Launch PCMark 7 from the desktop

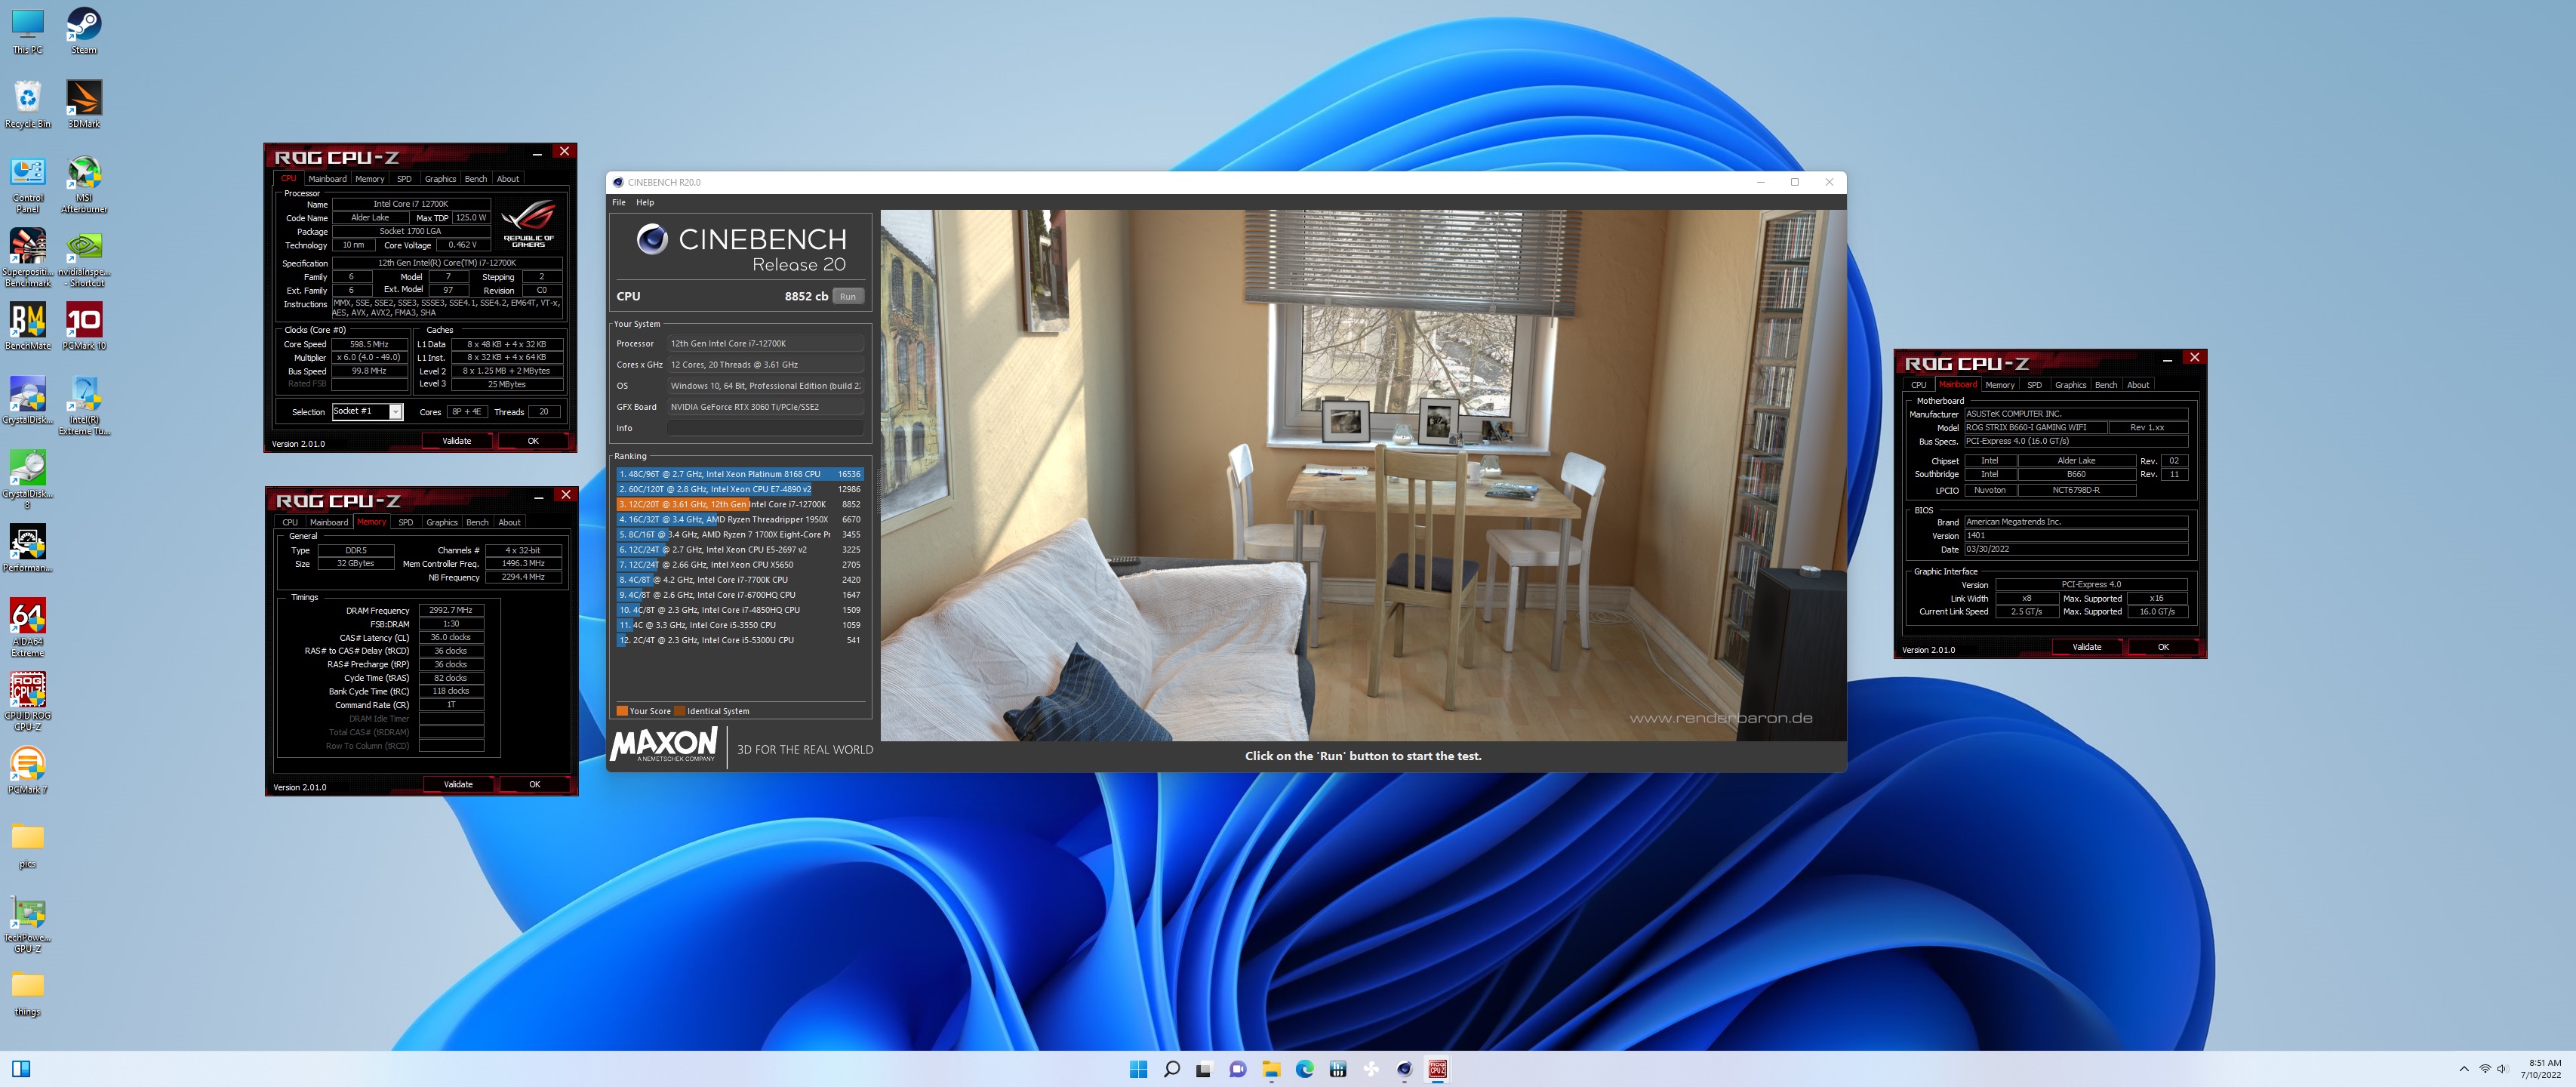pyautogui.click(x=28, y=771)
